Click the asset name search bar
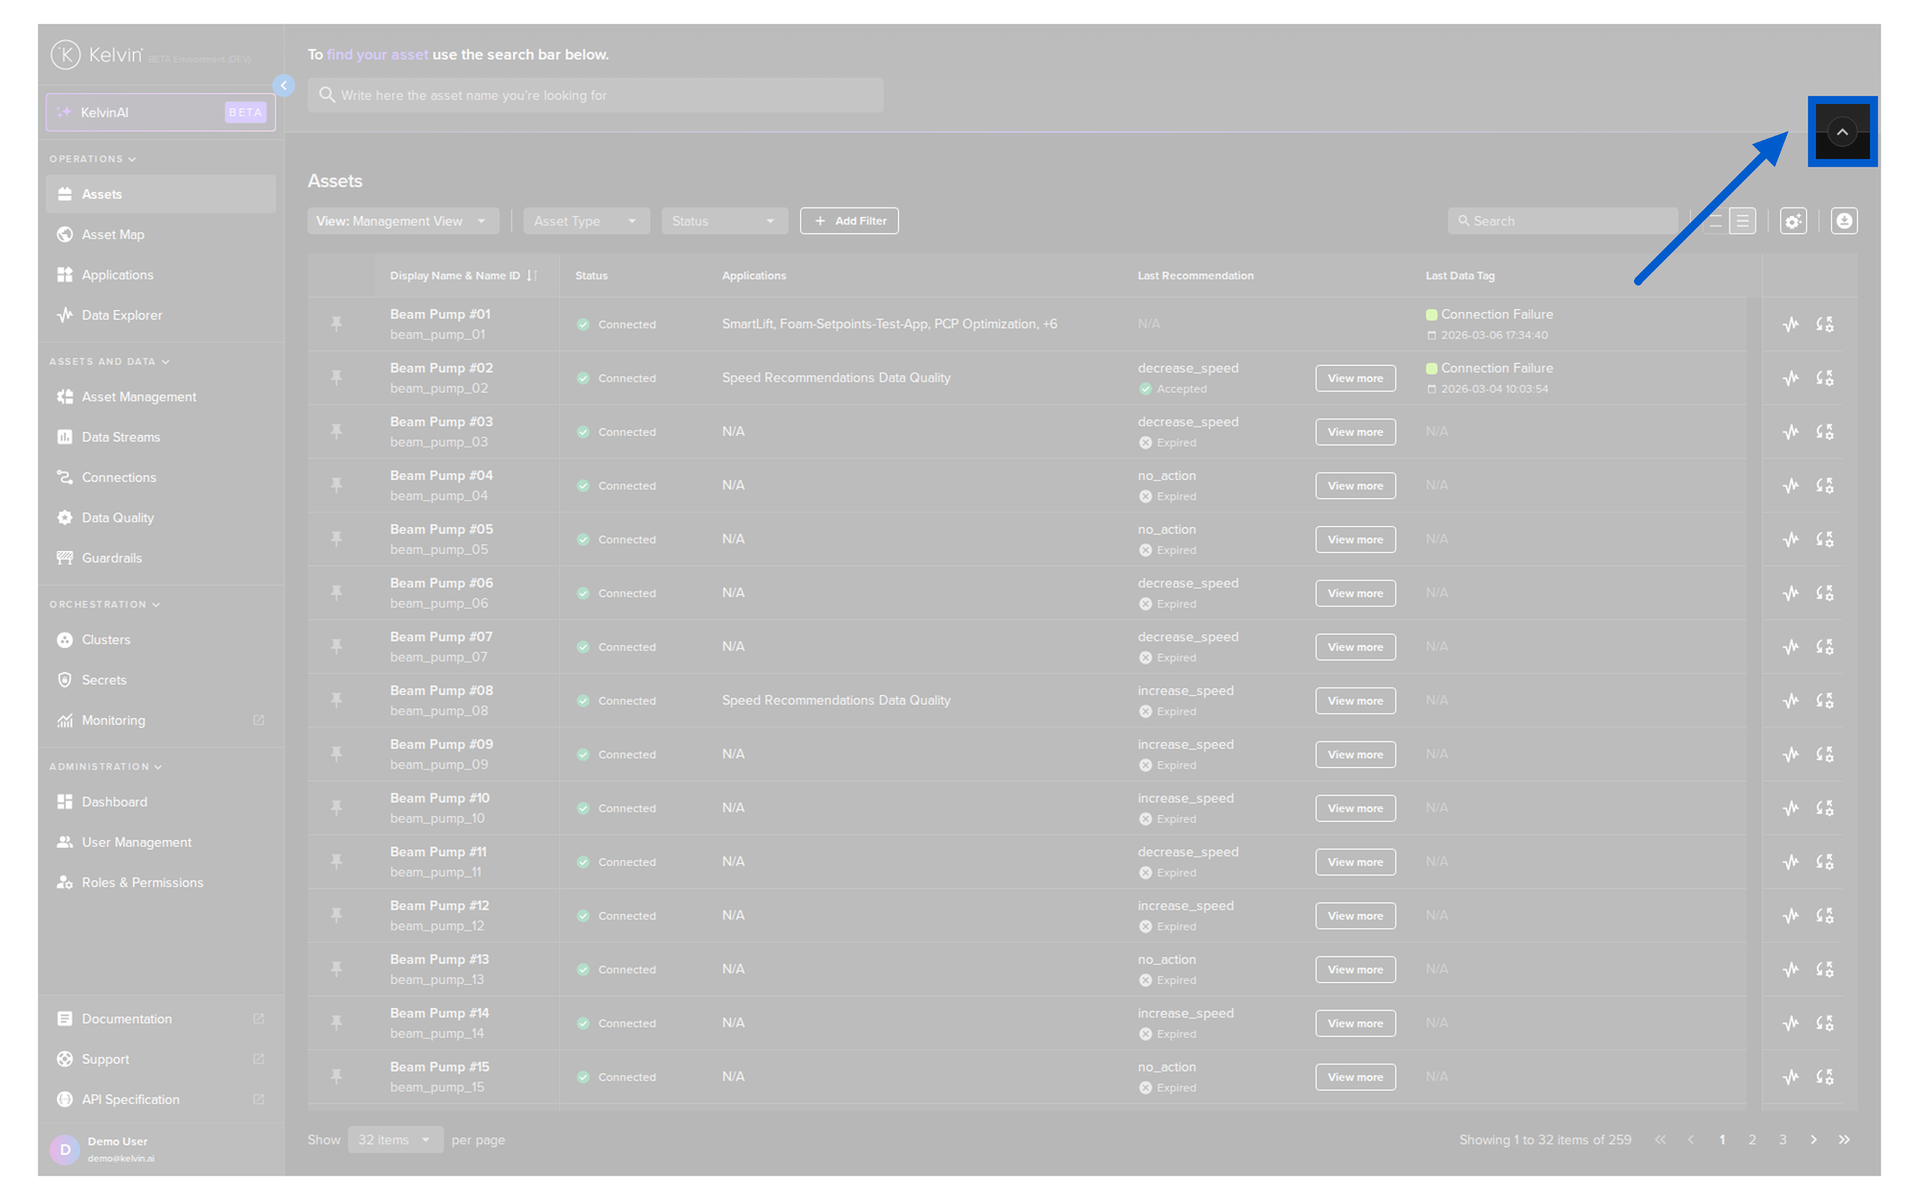Screen dimensions: 1920x1200 pos(595,95)
